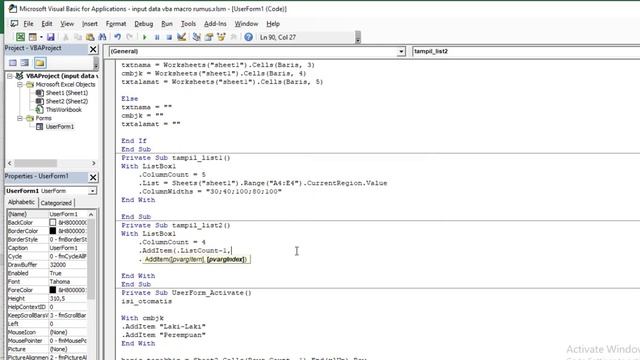Switch to the Categorized properties tab
Image resolution: width=640 pixels, height=360 pixels.
click(56, 202)
